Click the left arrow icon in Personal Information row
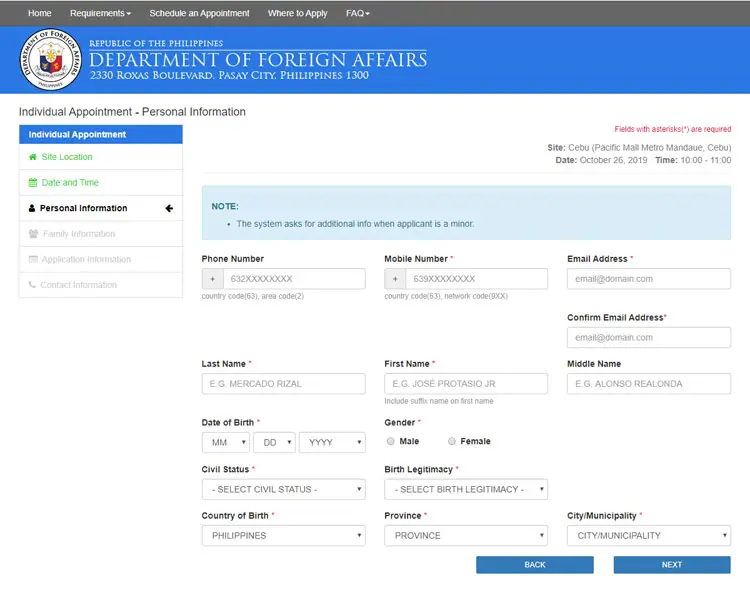This screenshot has height=589, width=750. (169, 208)
